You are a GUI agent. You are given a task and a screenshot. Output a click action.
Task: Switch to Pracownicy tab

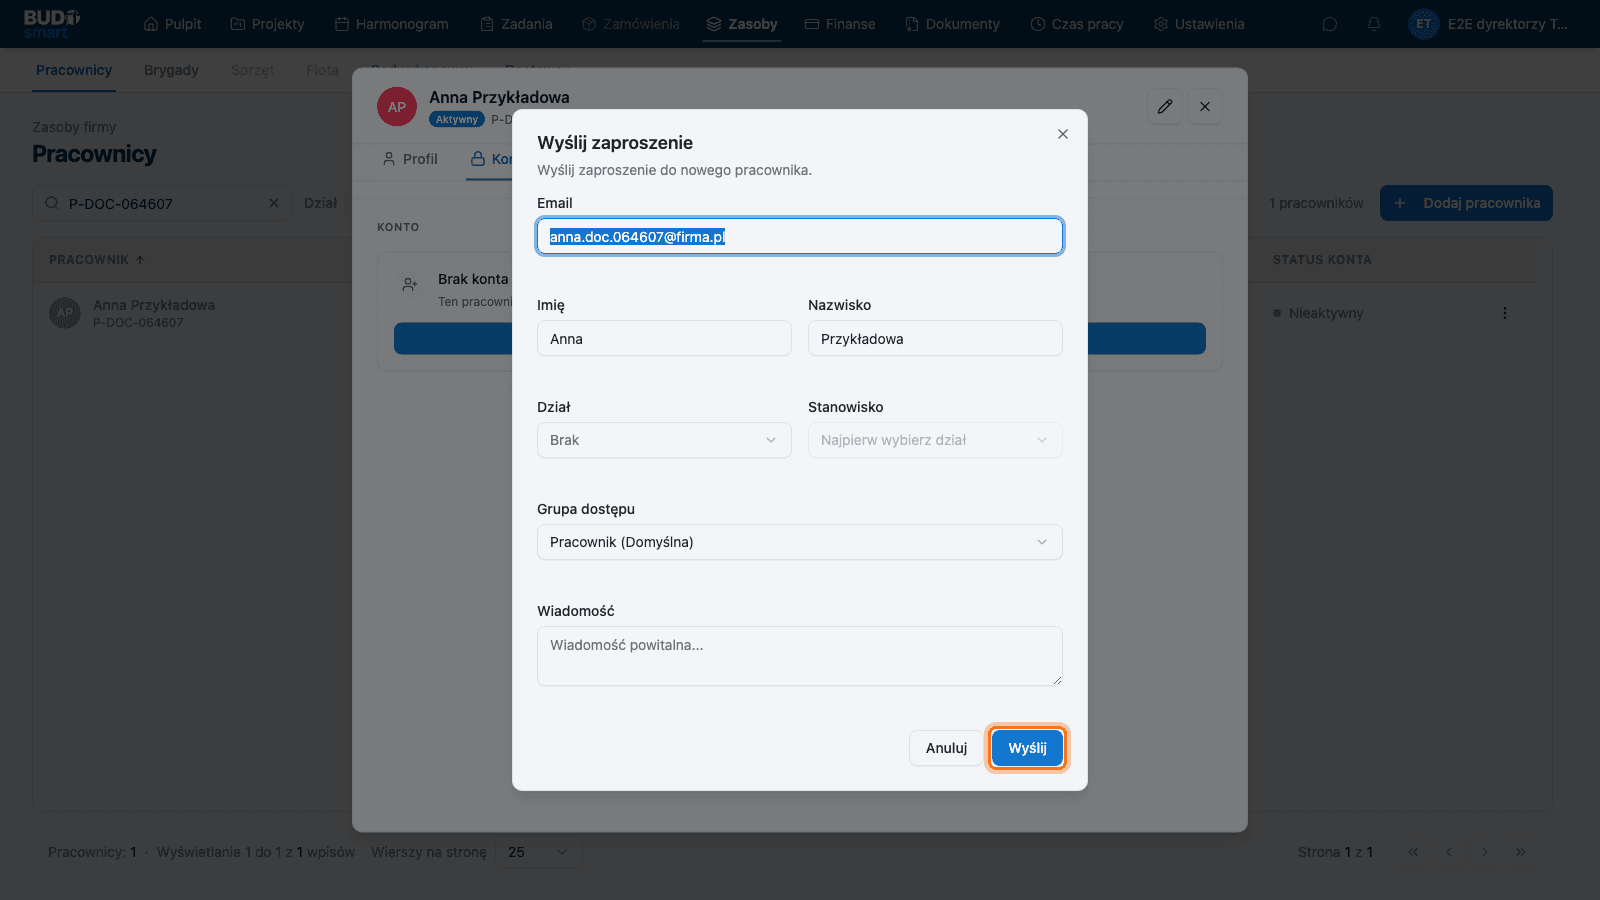click(x=74, y=70)
